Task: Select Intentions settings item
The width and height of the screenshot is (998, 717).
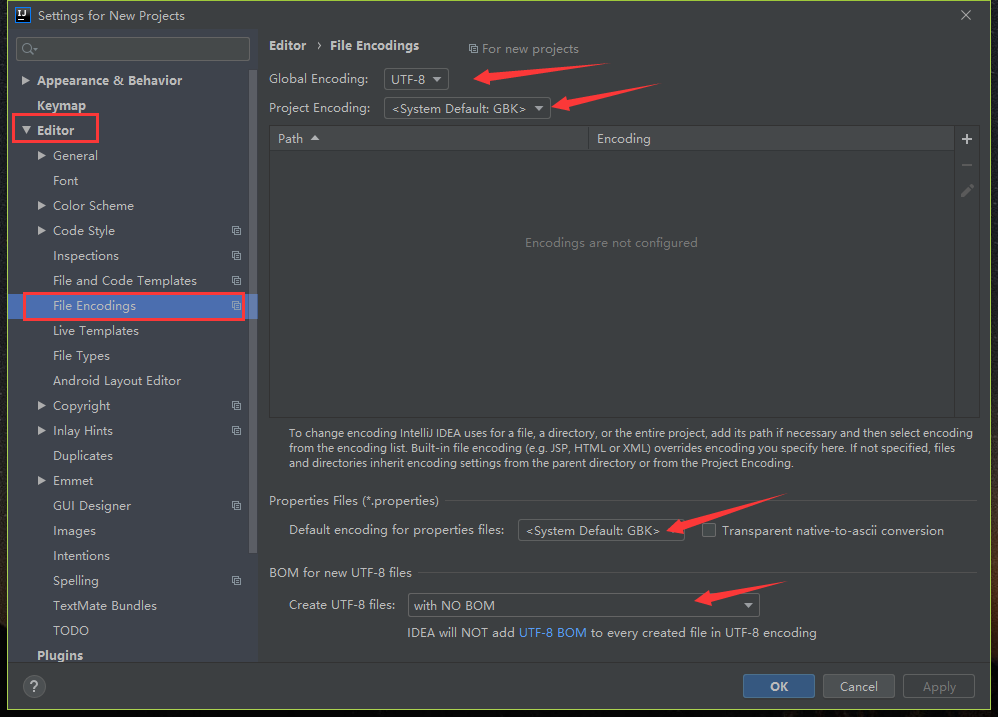Action: 81,555
